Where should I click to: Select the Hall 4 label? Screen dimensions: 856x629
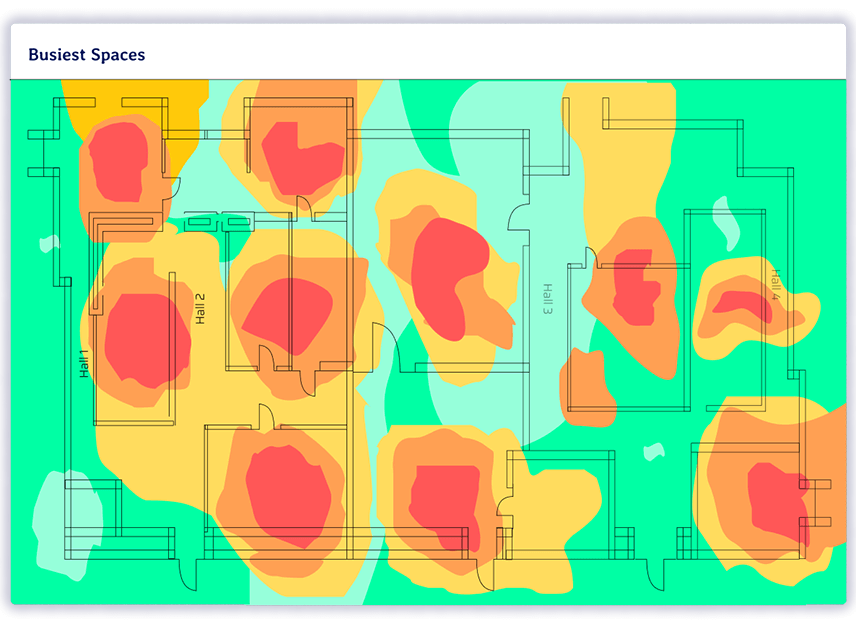[x=775, y=284]
